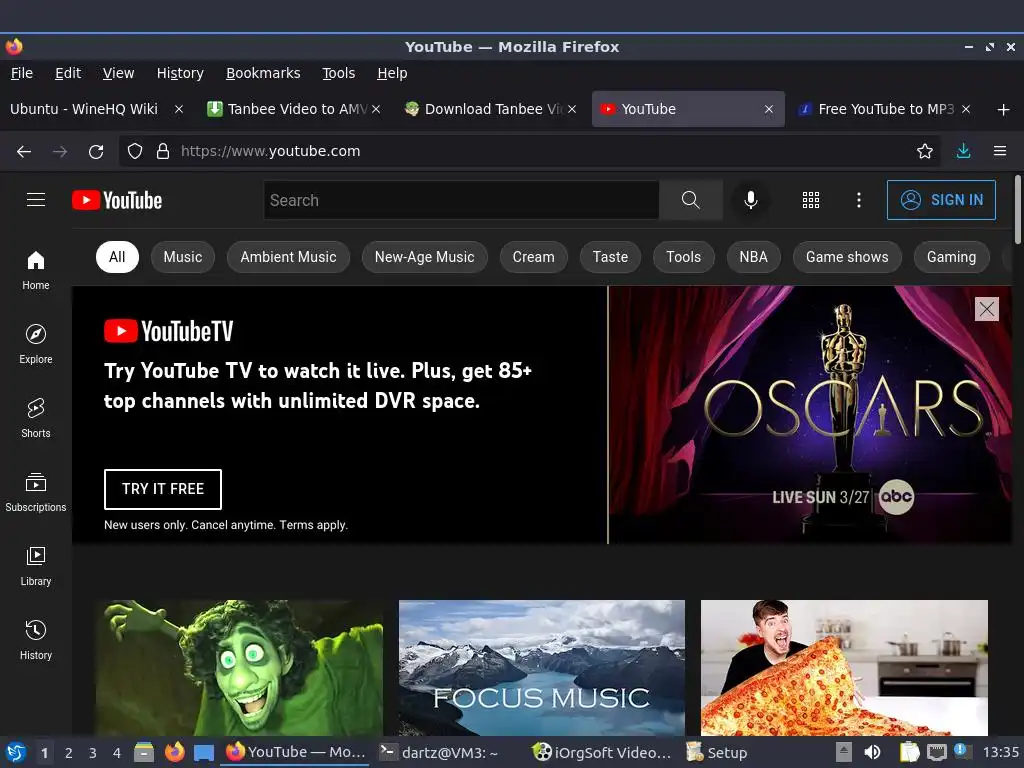Click the YouTube logo
Screen dimensions: 1024x768
(117, 200)
